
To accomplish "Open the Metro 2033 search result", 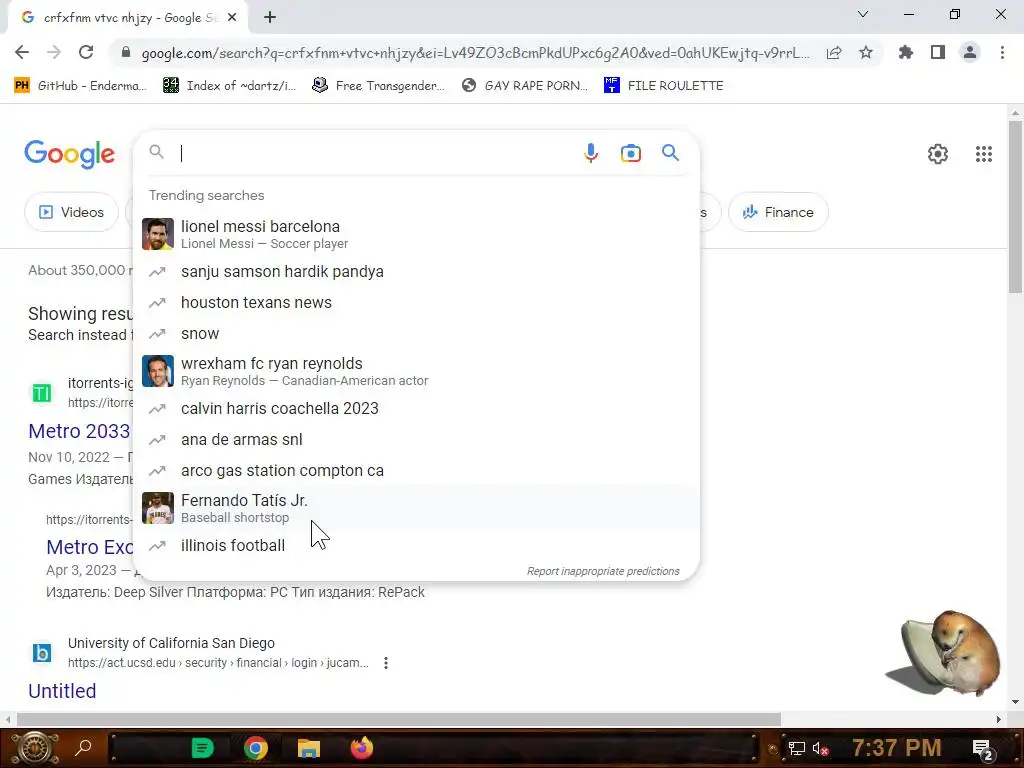I will [x=79, y=432].
